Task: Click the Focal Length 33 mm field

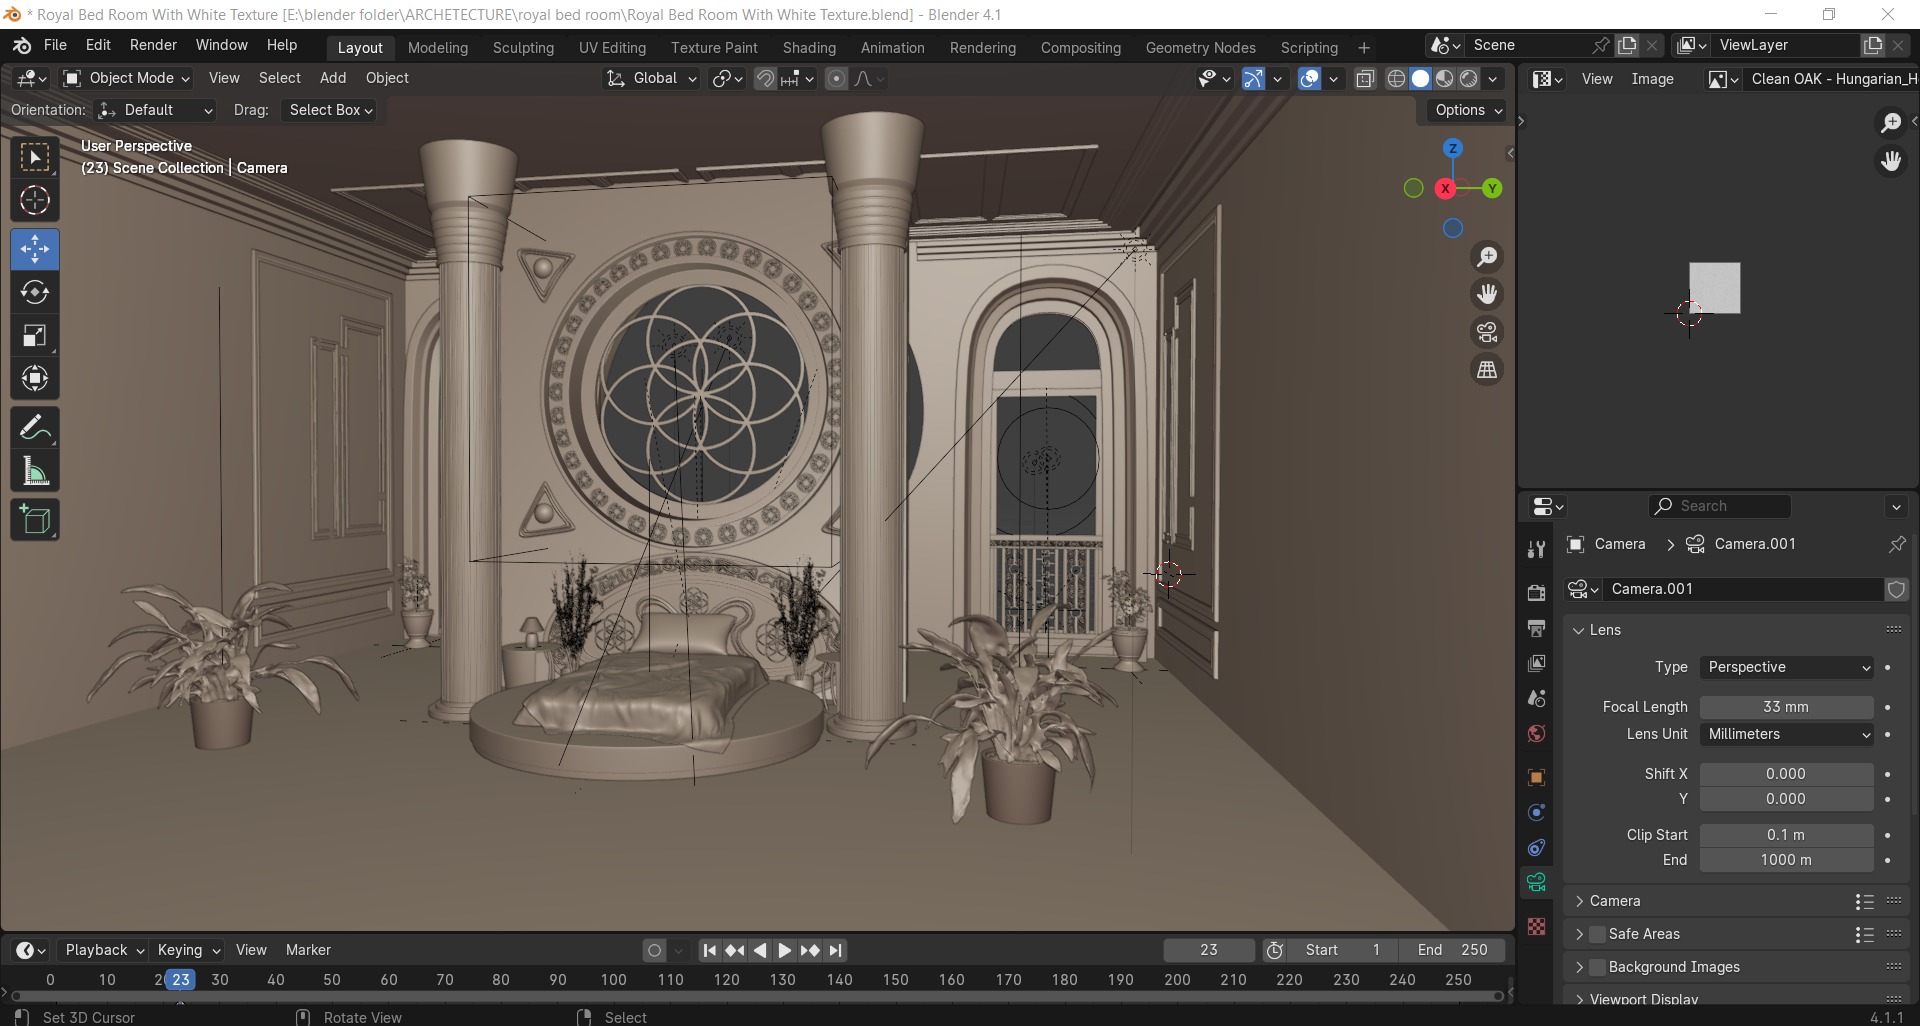Action: [1786, 707]
